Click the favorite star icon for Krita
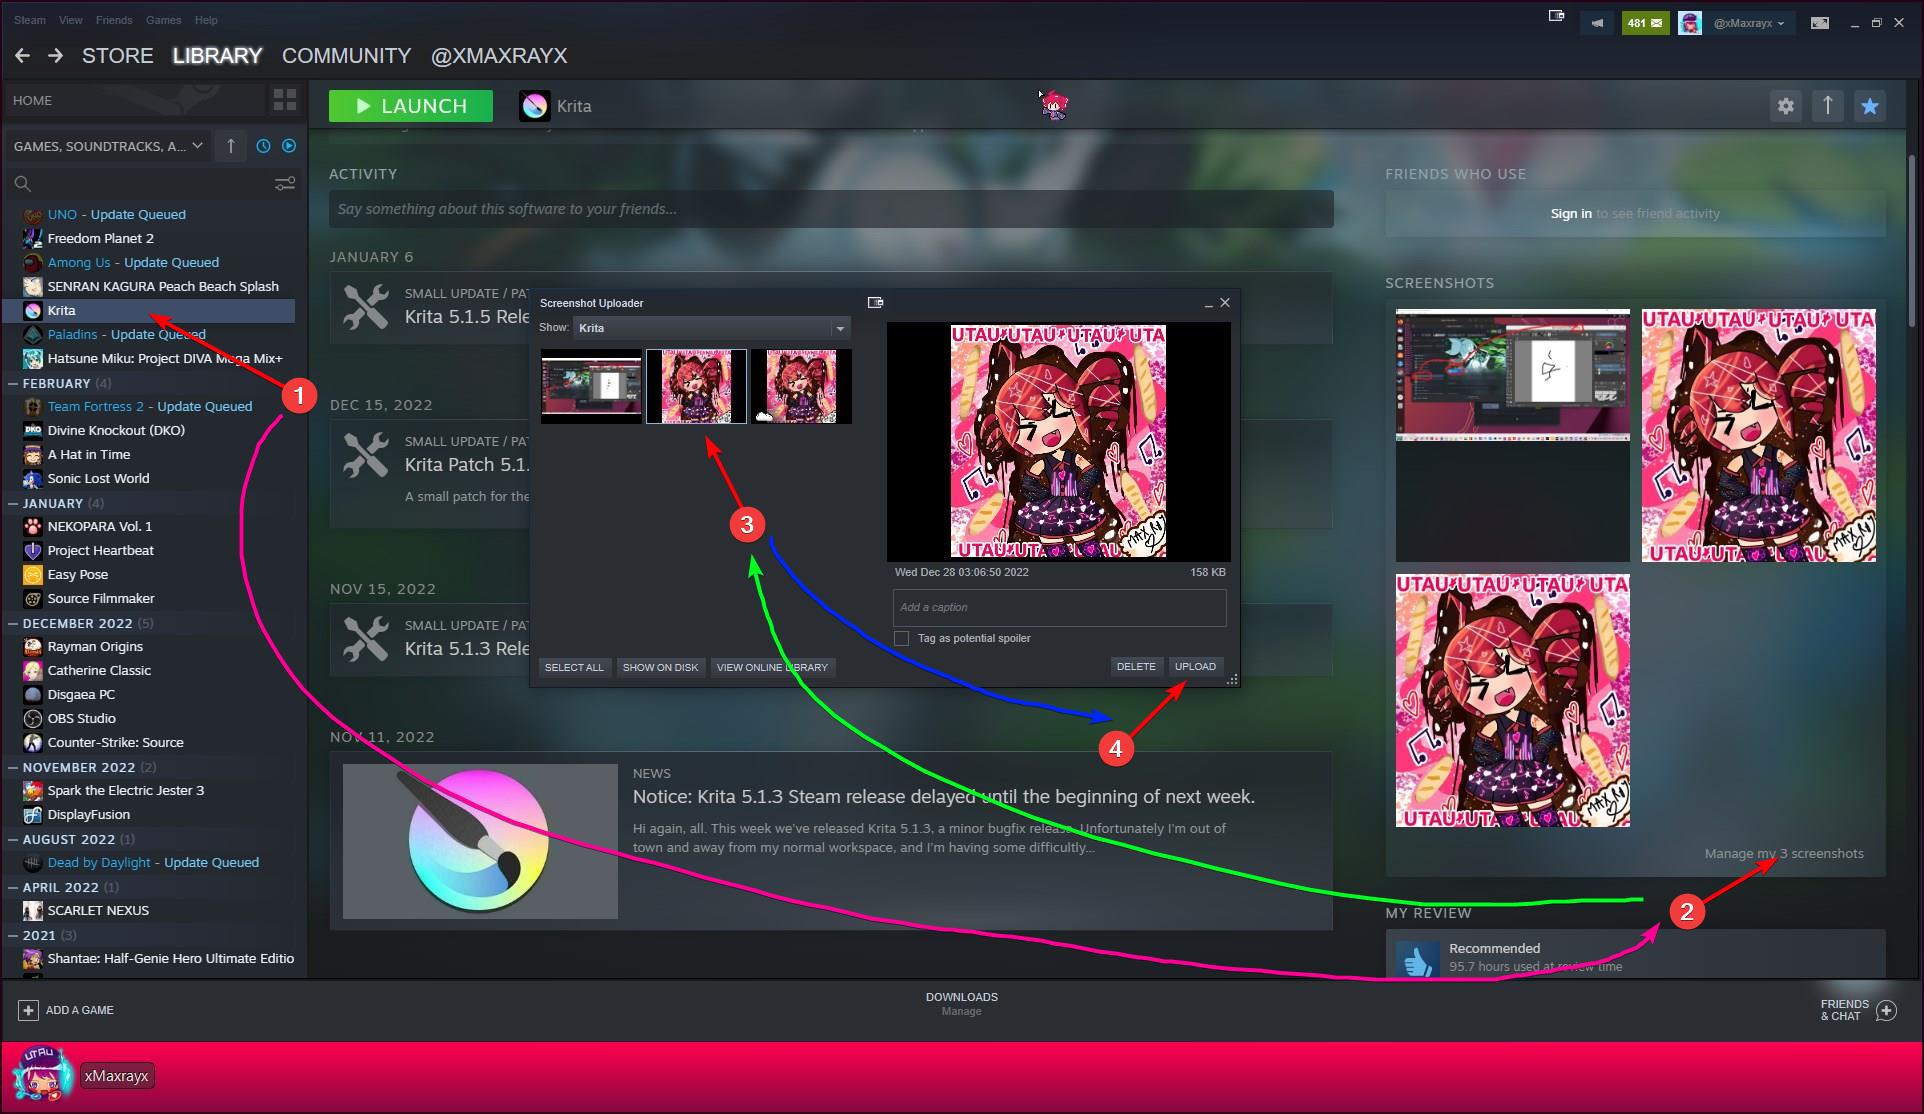The image size is (1924, 1114). [1870, 105]
